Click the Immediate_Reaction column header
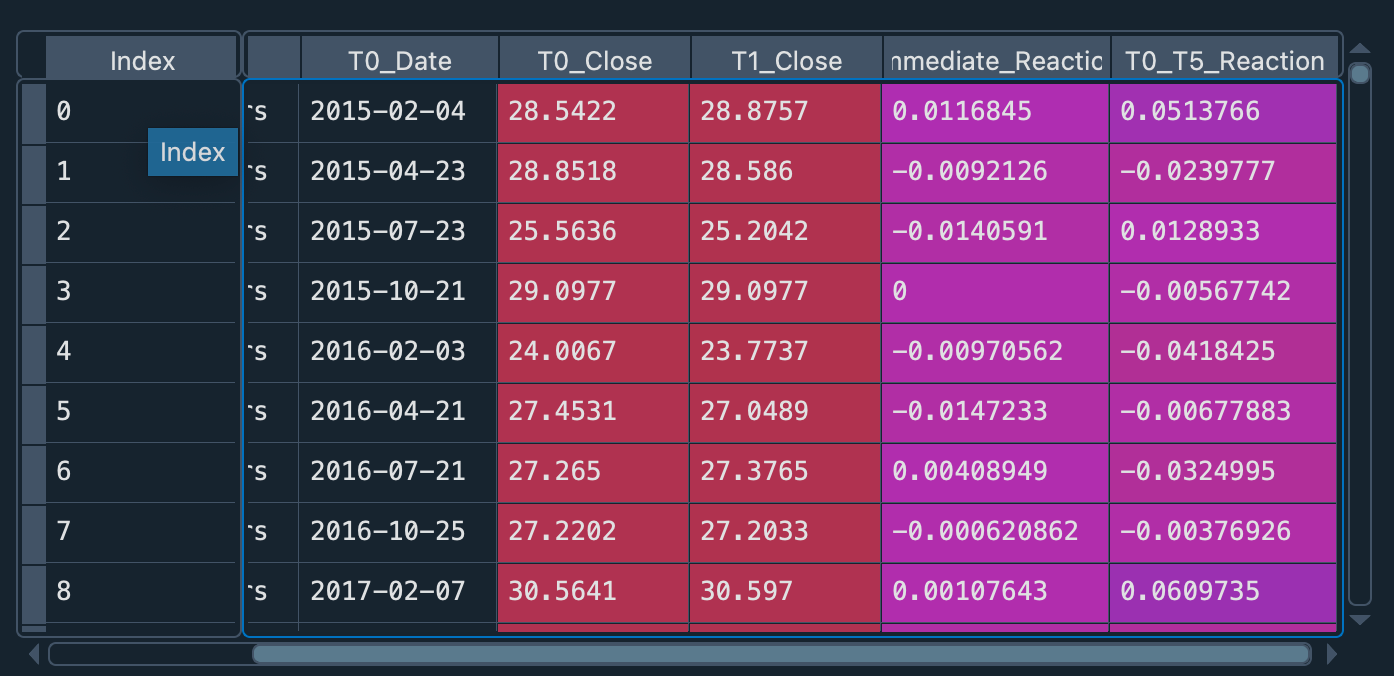This screenshot has height=676, width=1394. coord(995,61)
